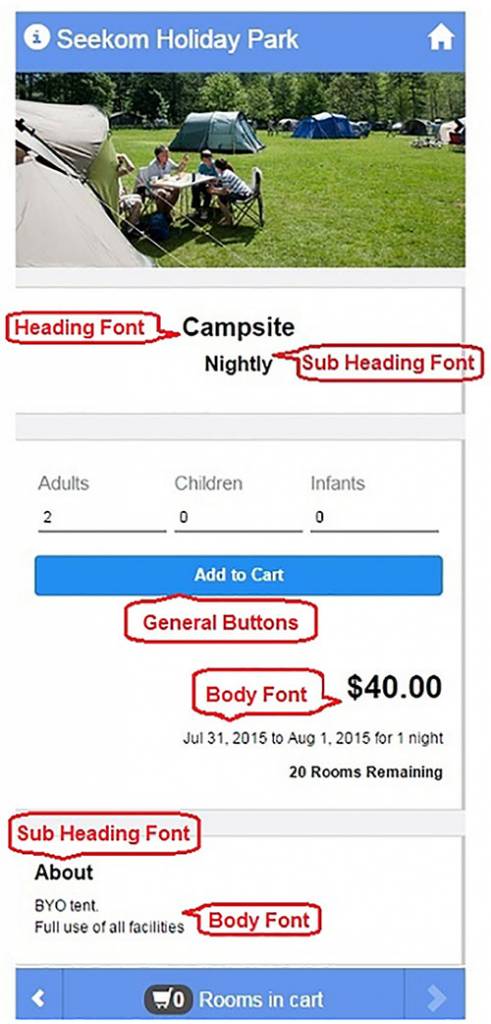Select the Campsite heading text
Image resolution: width=491 pixels, height=1024 pixels.
pos(238,328)
